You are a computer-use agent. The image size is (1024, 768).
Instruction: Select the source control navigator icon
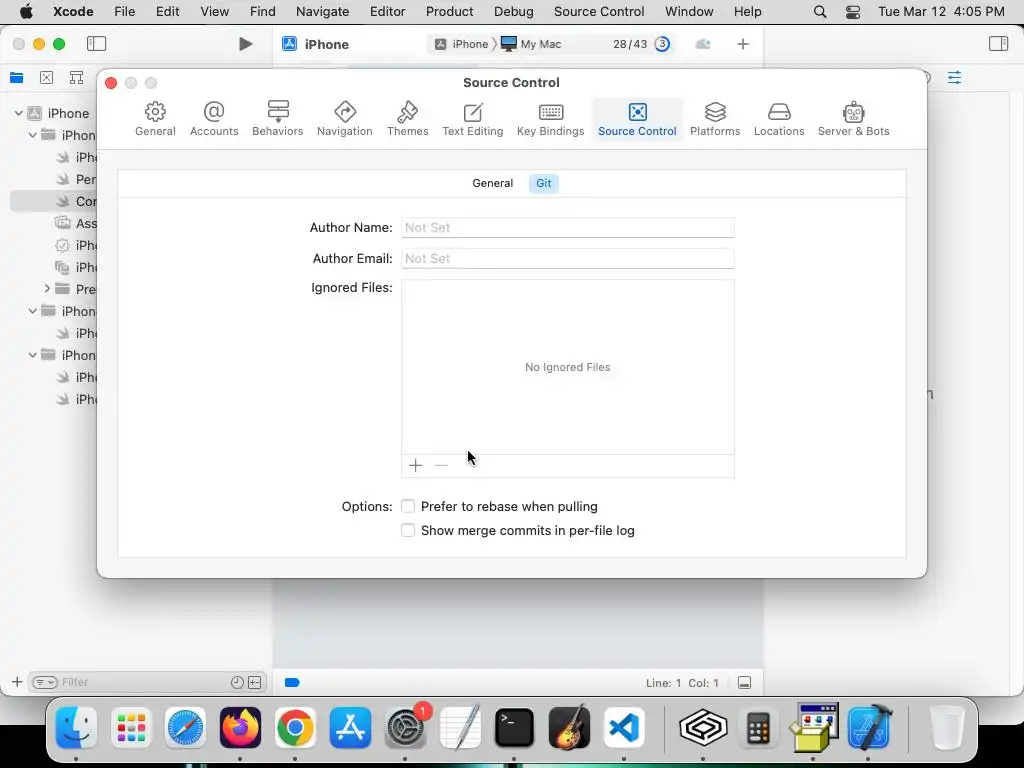coord(46,78)
